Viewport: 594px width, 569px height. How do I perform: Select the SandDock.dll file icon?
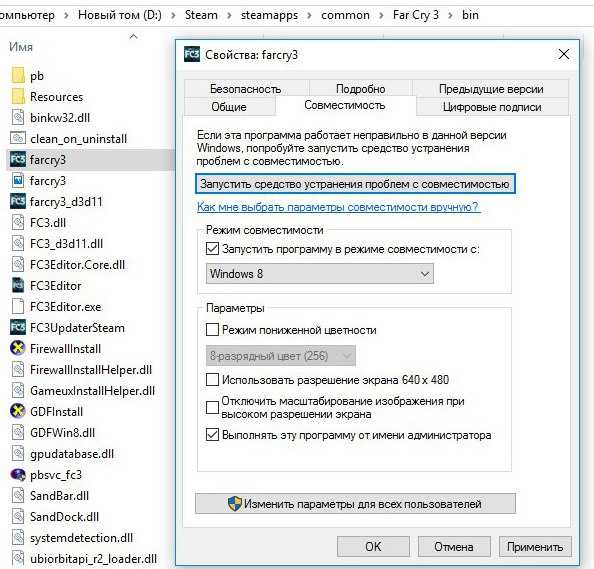click(18, 516)
